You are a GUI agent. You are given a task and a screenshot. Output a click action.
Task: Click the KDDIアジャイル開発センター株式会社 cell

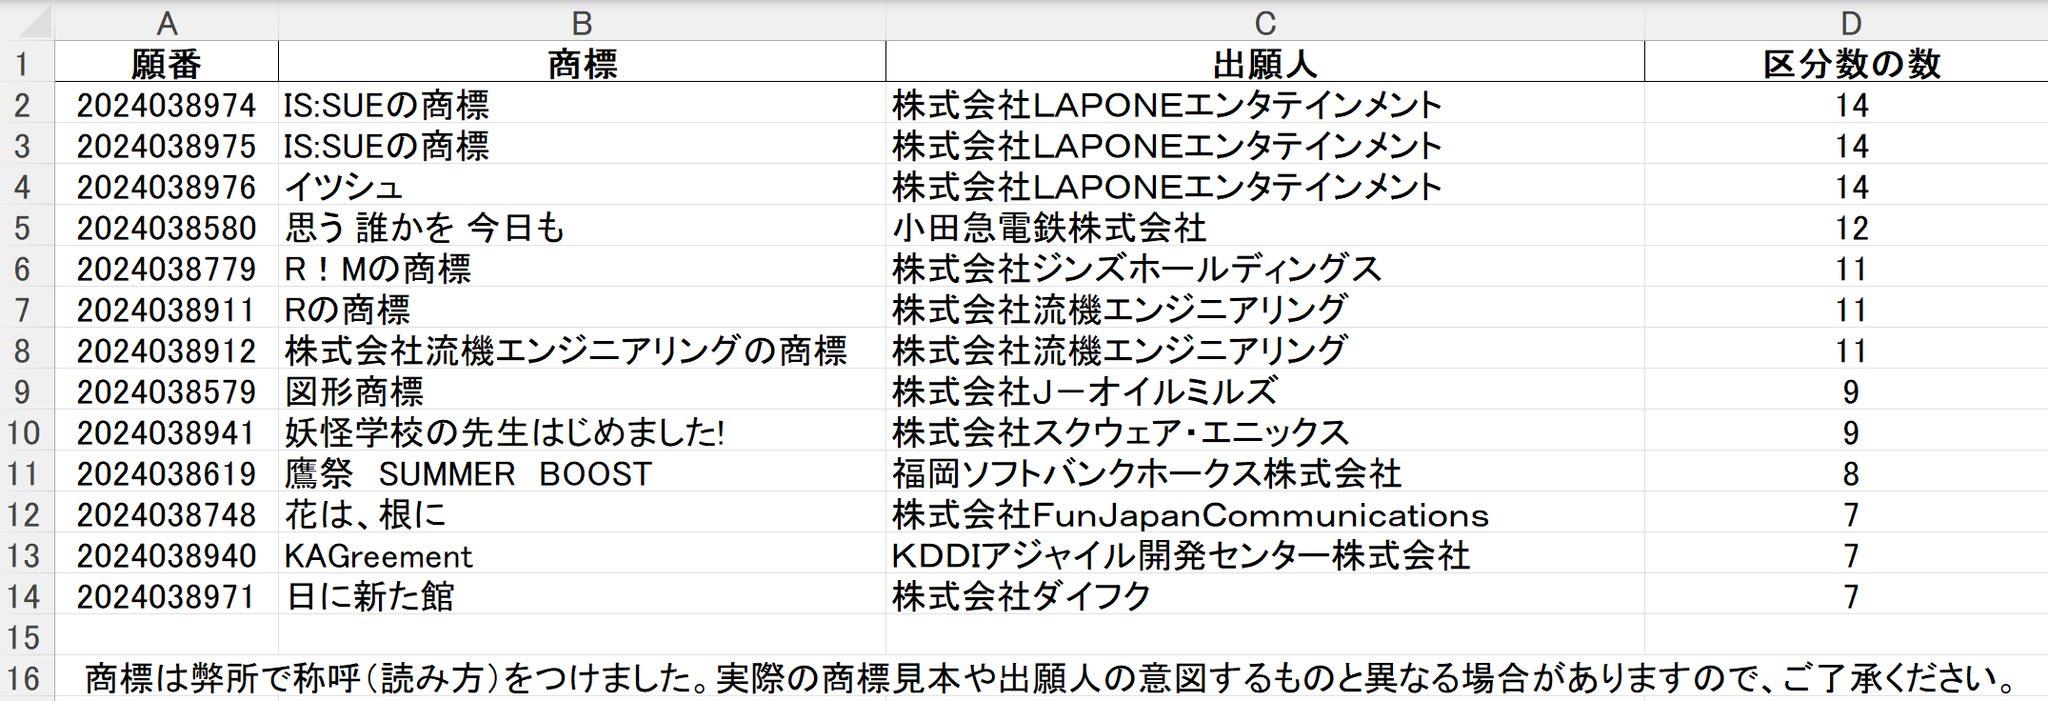point(1265,556)
